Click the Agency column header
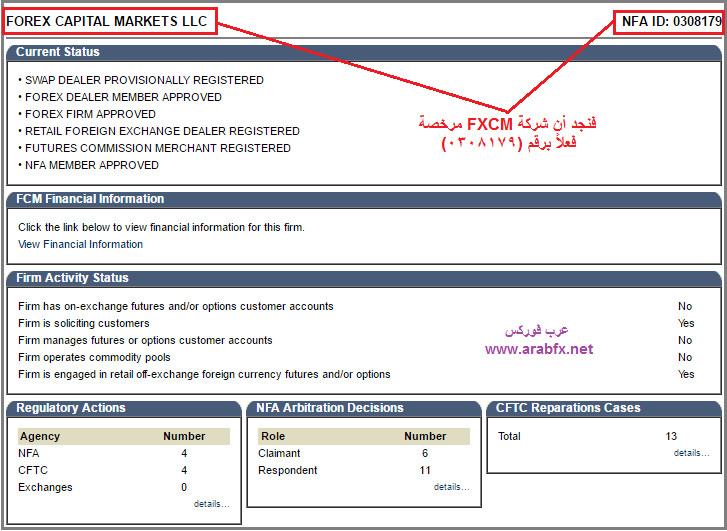 (40, 436)
